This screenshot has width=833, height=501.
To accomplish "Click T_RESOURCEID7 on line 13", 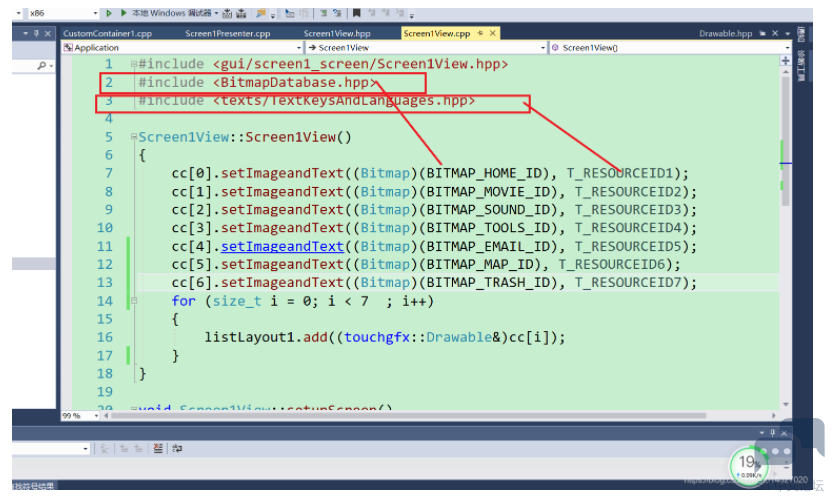I will [x=628, y=282].
